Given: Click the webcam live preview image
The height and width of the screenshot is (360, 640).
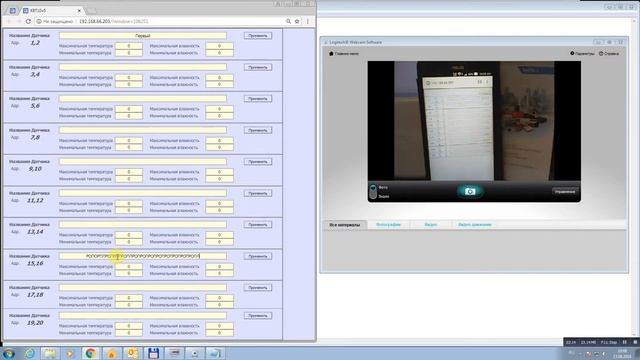Looking at the screenshot, I should pyautogui.click(x=474, y=121).
